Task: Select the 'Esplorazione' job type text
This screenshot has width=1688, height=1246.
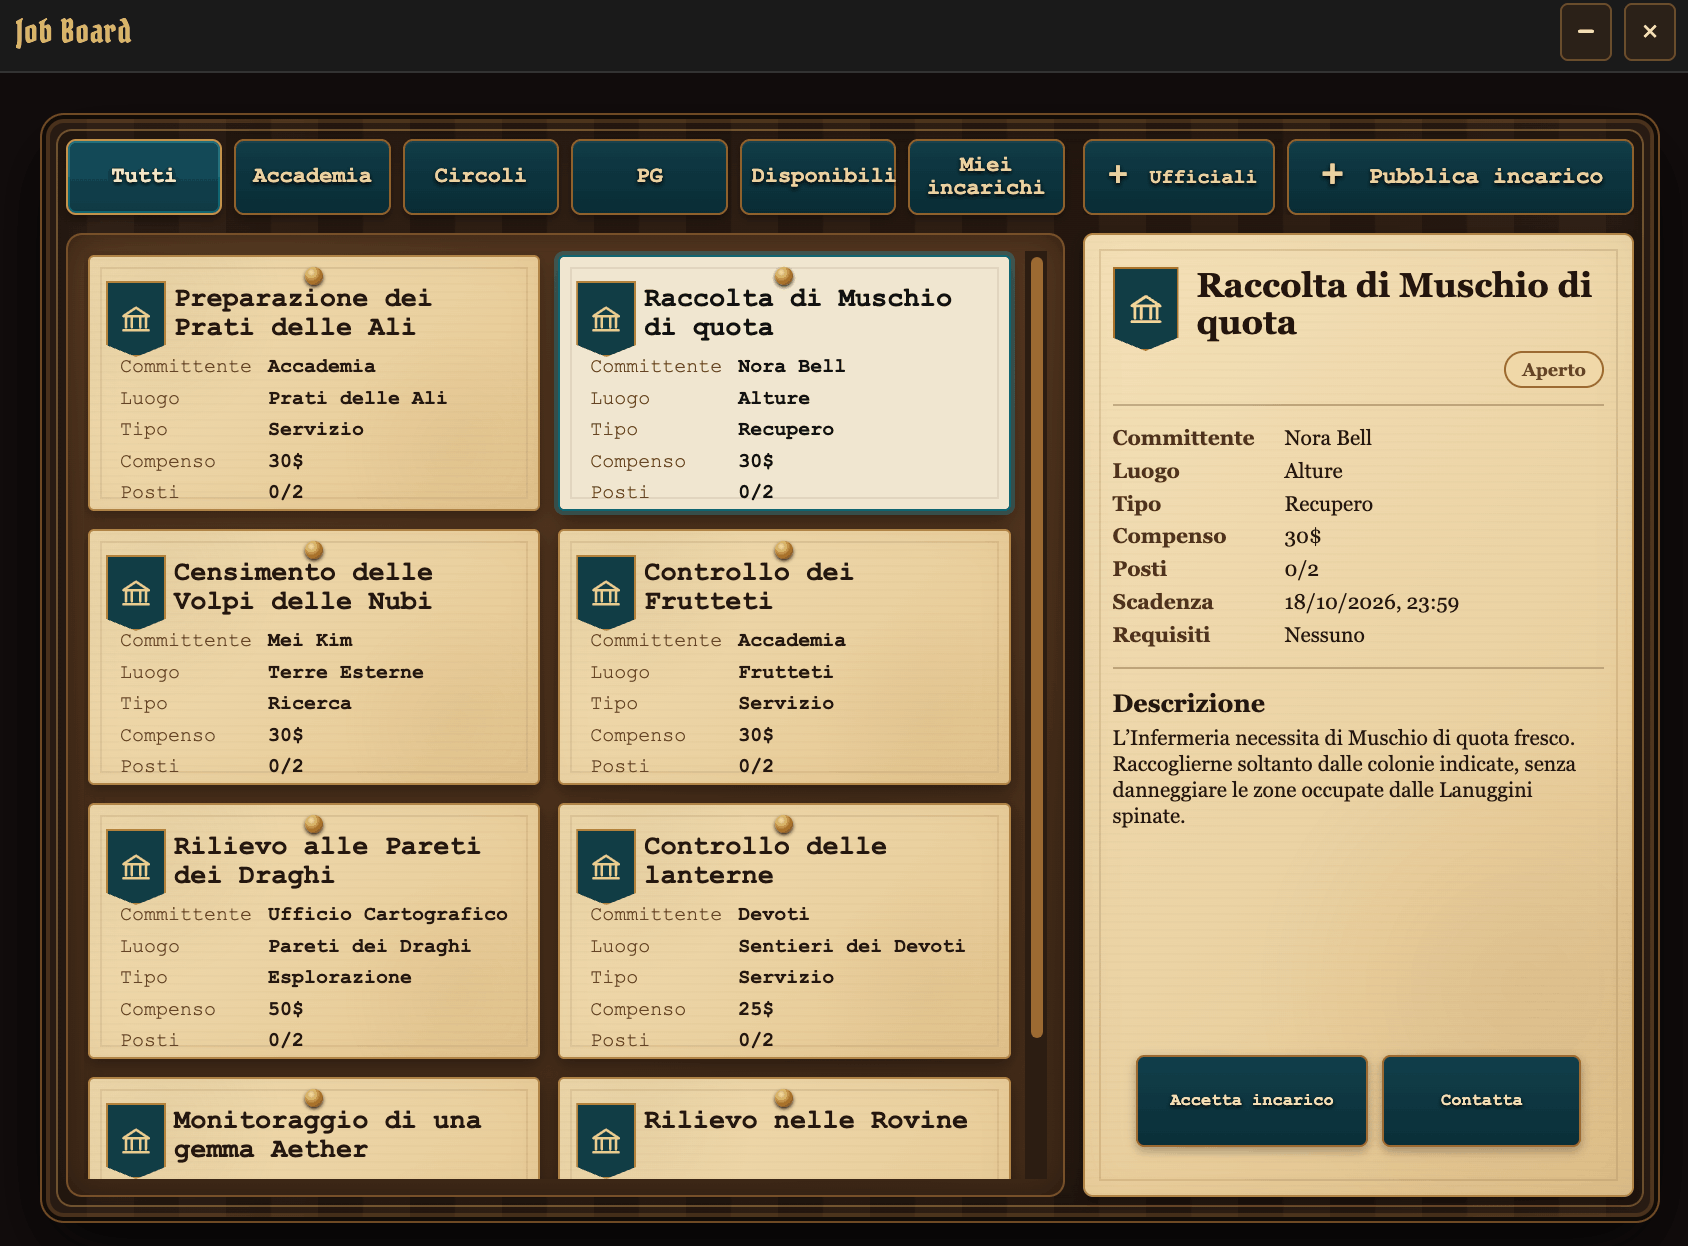Action: point(340,977)
